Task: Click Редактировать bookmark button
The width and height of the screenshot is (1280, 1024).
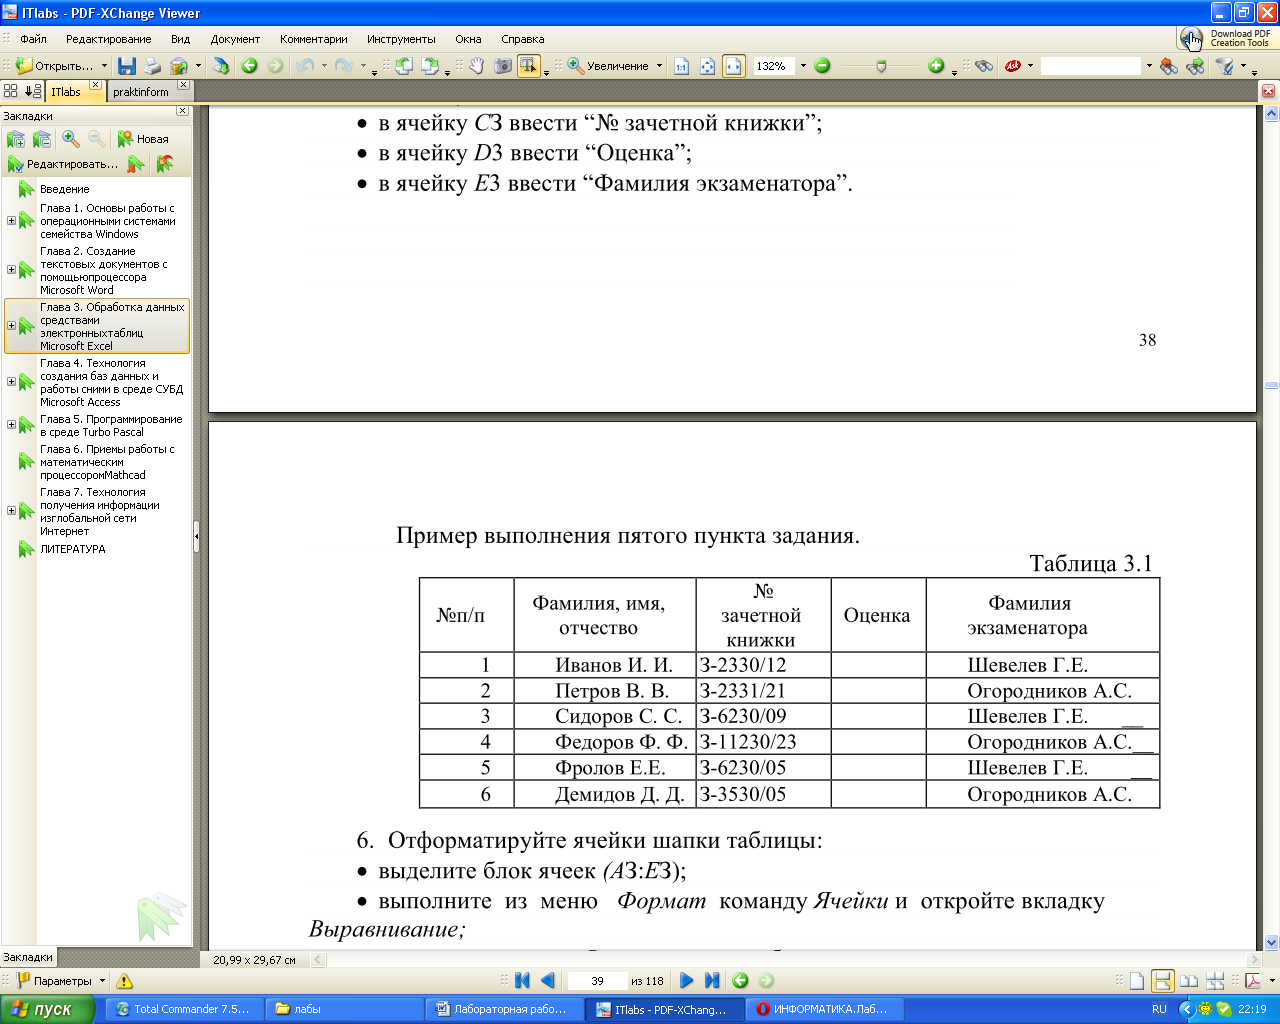Action: (x=62, y=164)
